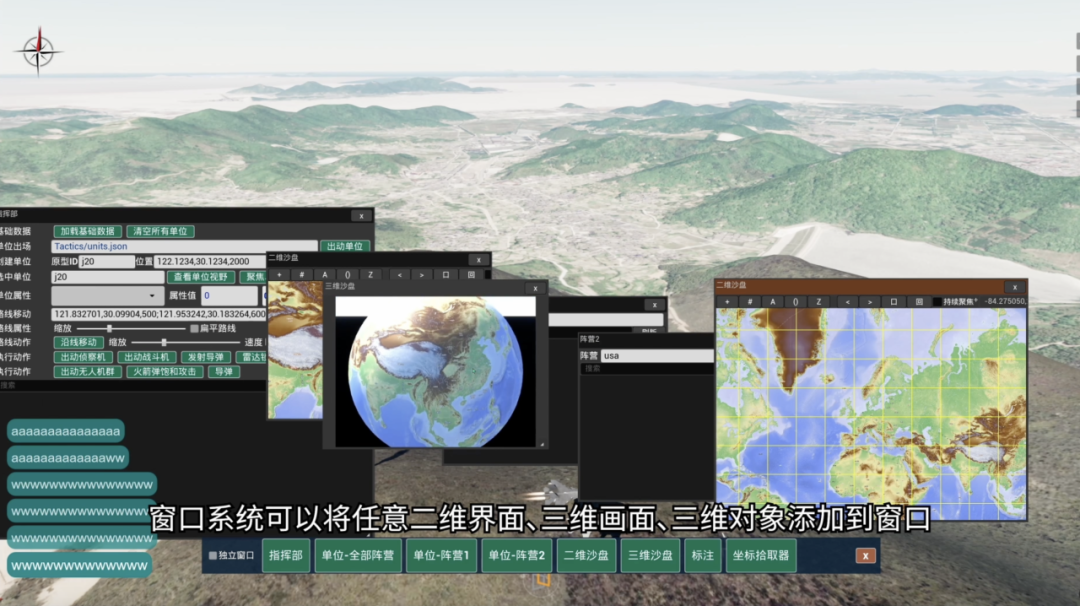1080x606 pixels.
Task: Click the A icon in the dark-titled 二维沙盘 window
Action: pyautogui.click(x=325, y=275)
